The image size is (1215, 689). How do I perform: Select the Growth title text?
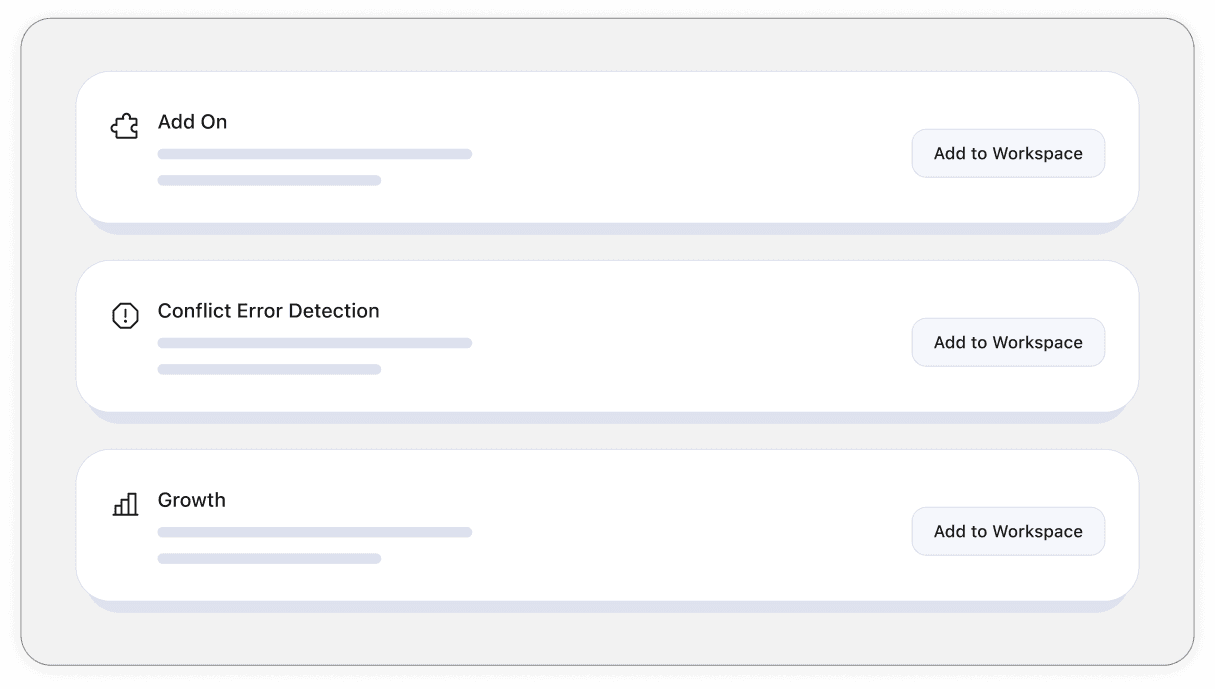pyautogui.click(x=191, y=500)
